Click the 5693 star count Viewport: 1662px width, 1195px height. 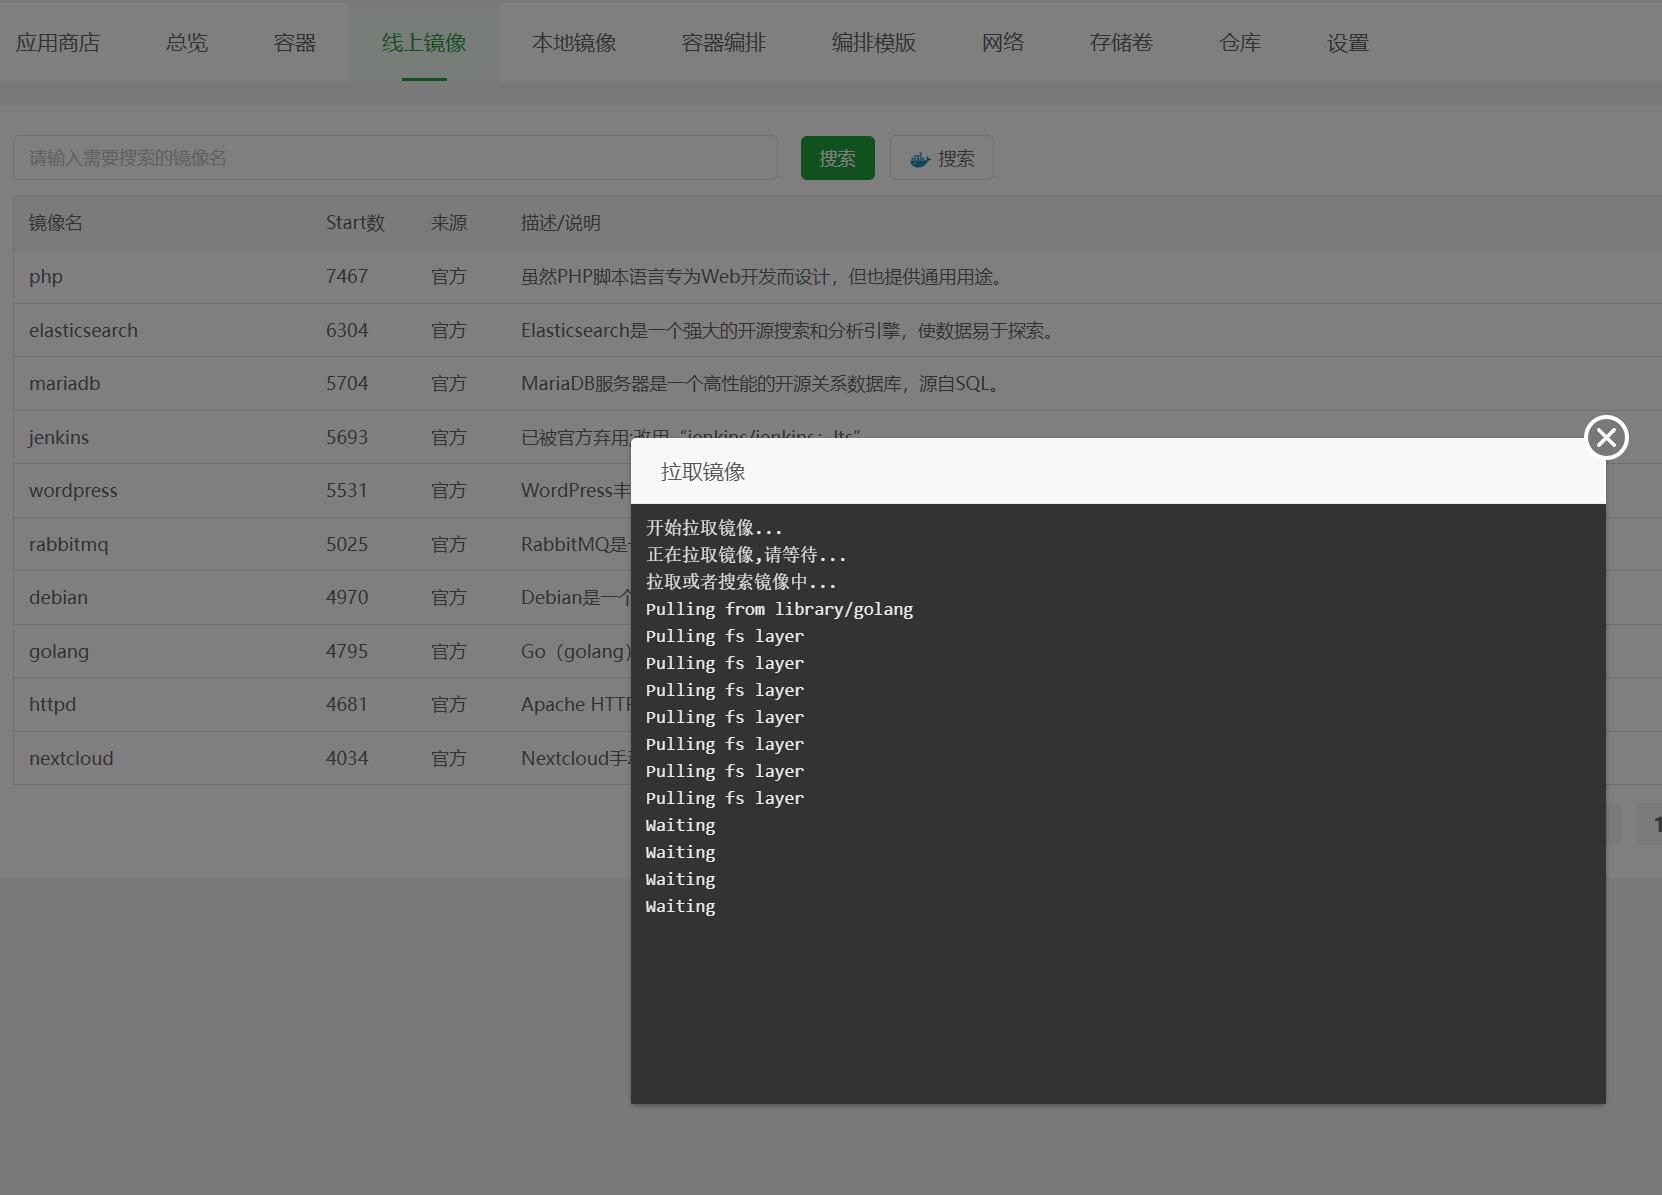pos(347,437)
